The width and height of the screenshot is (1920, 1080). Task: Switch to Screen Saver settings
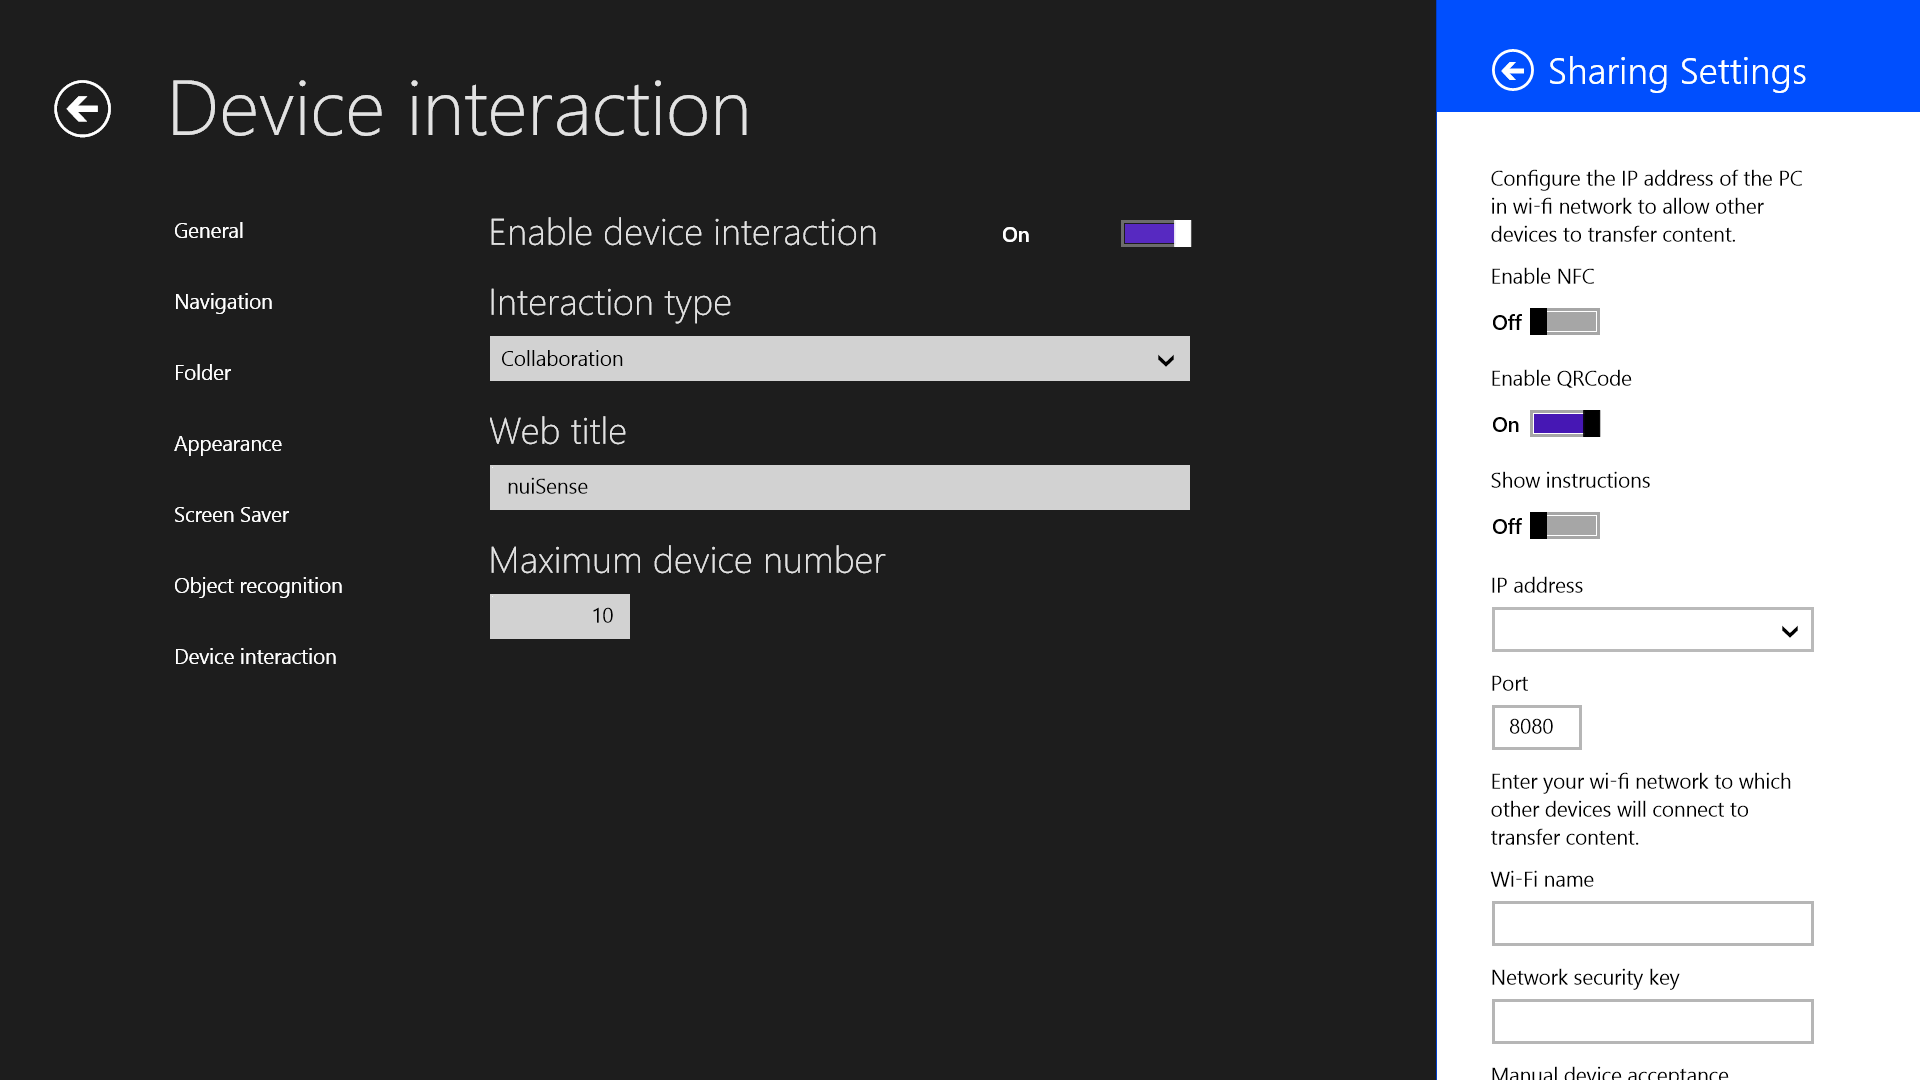coord(231,515)
